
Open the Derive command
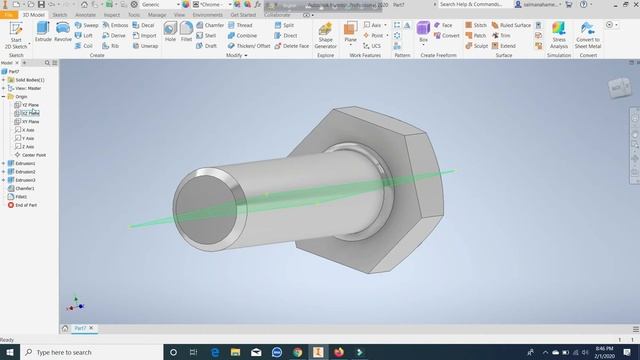pyautogui.click(x=114, y=36)
